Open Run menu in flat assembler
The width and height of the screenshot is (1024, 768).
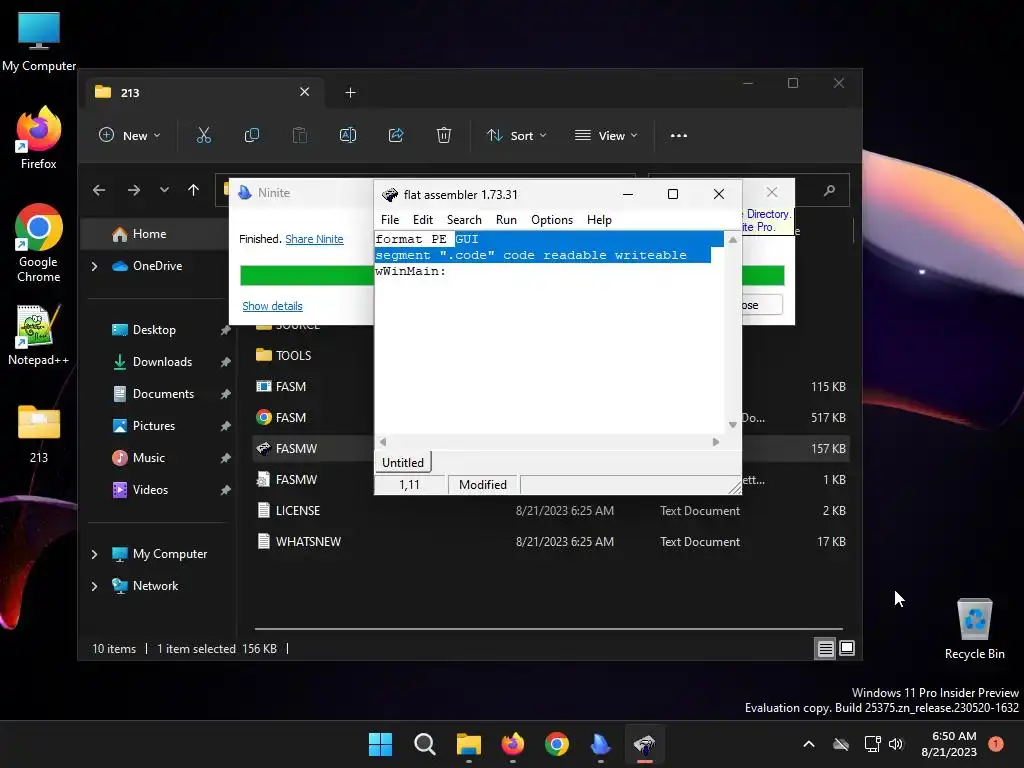[506, 220]
